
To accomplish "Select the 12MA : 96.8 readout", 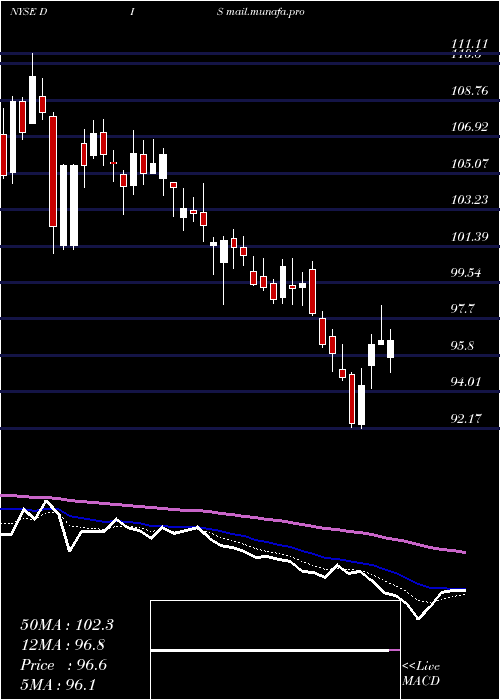I will (63, 645).
